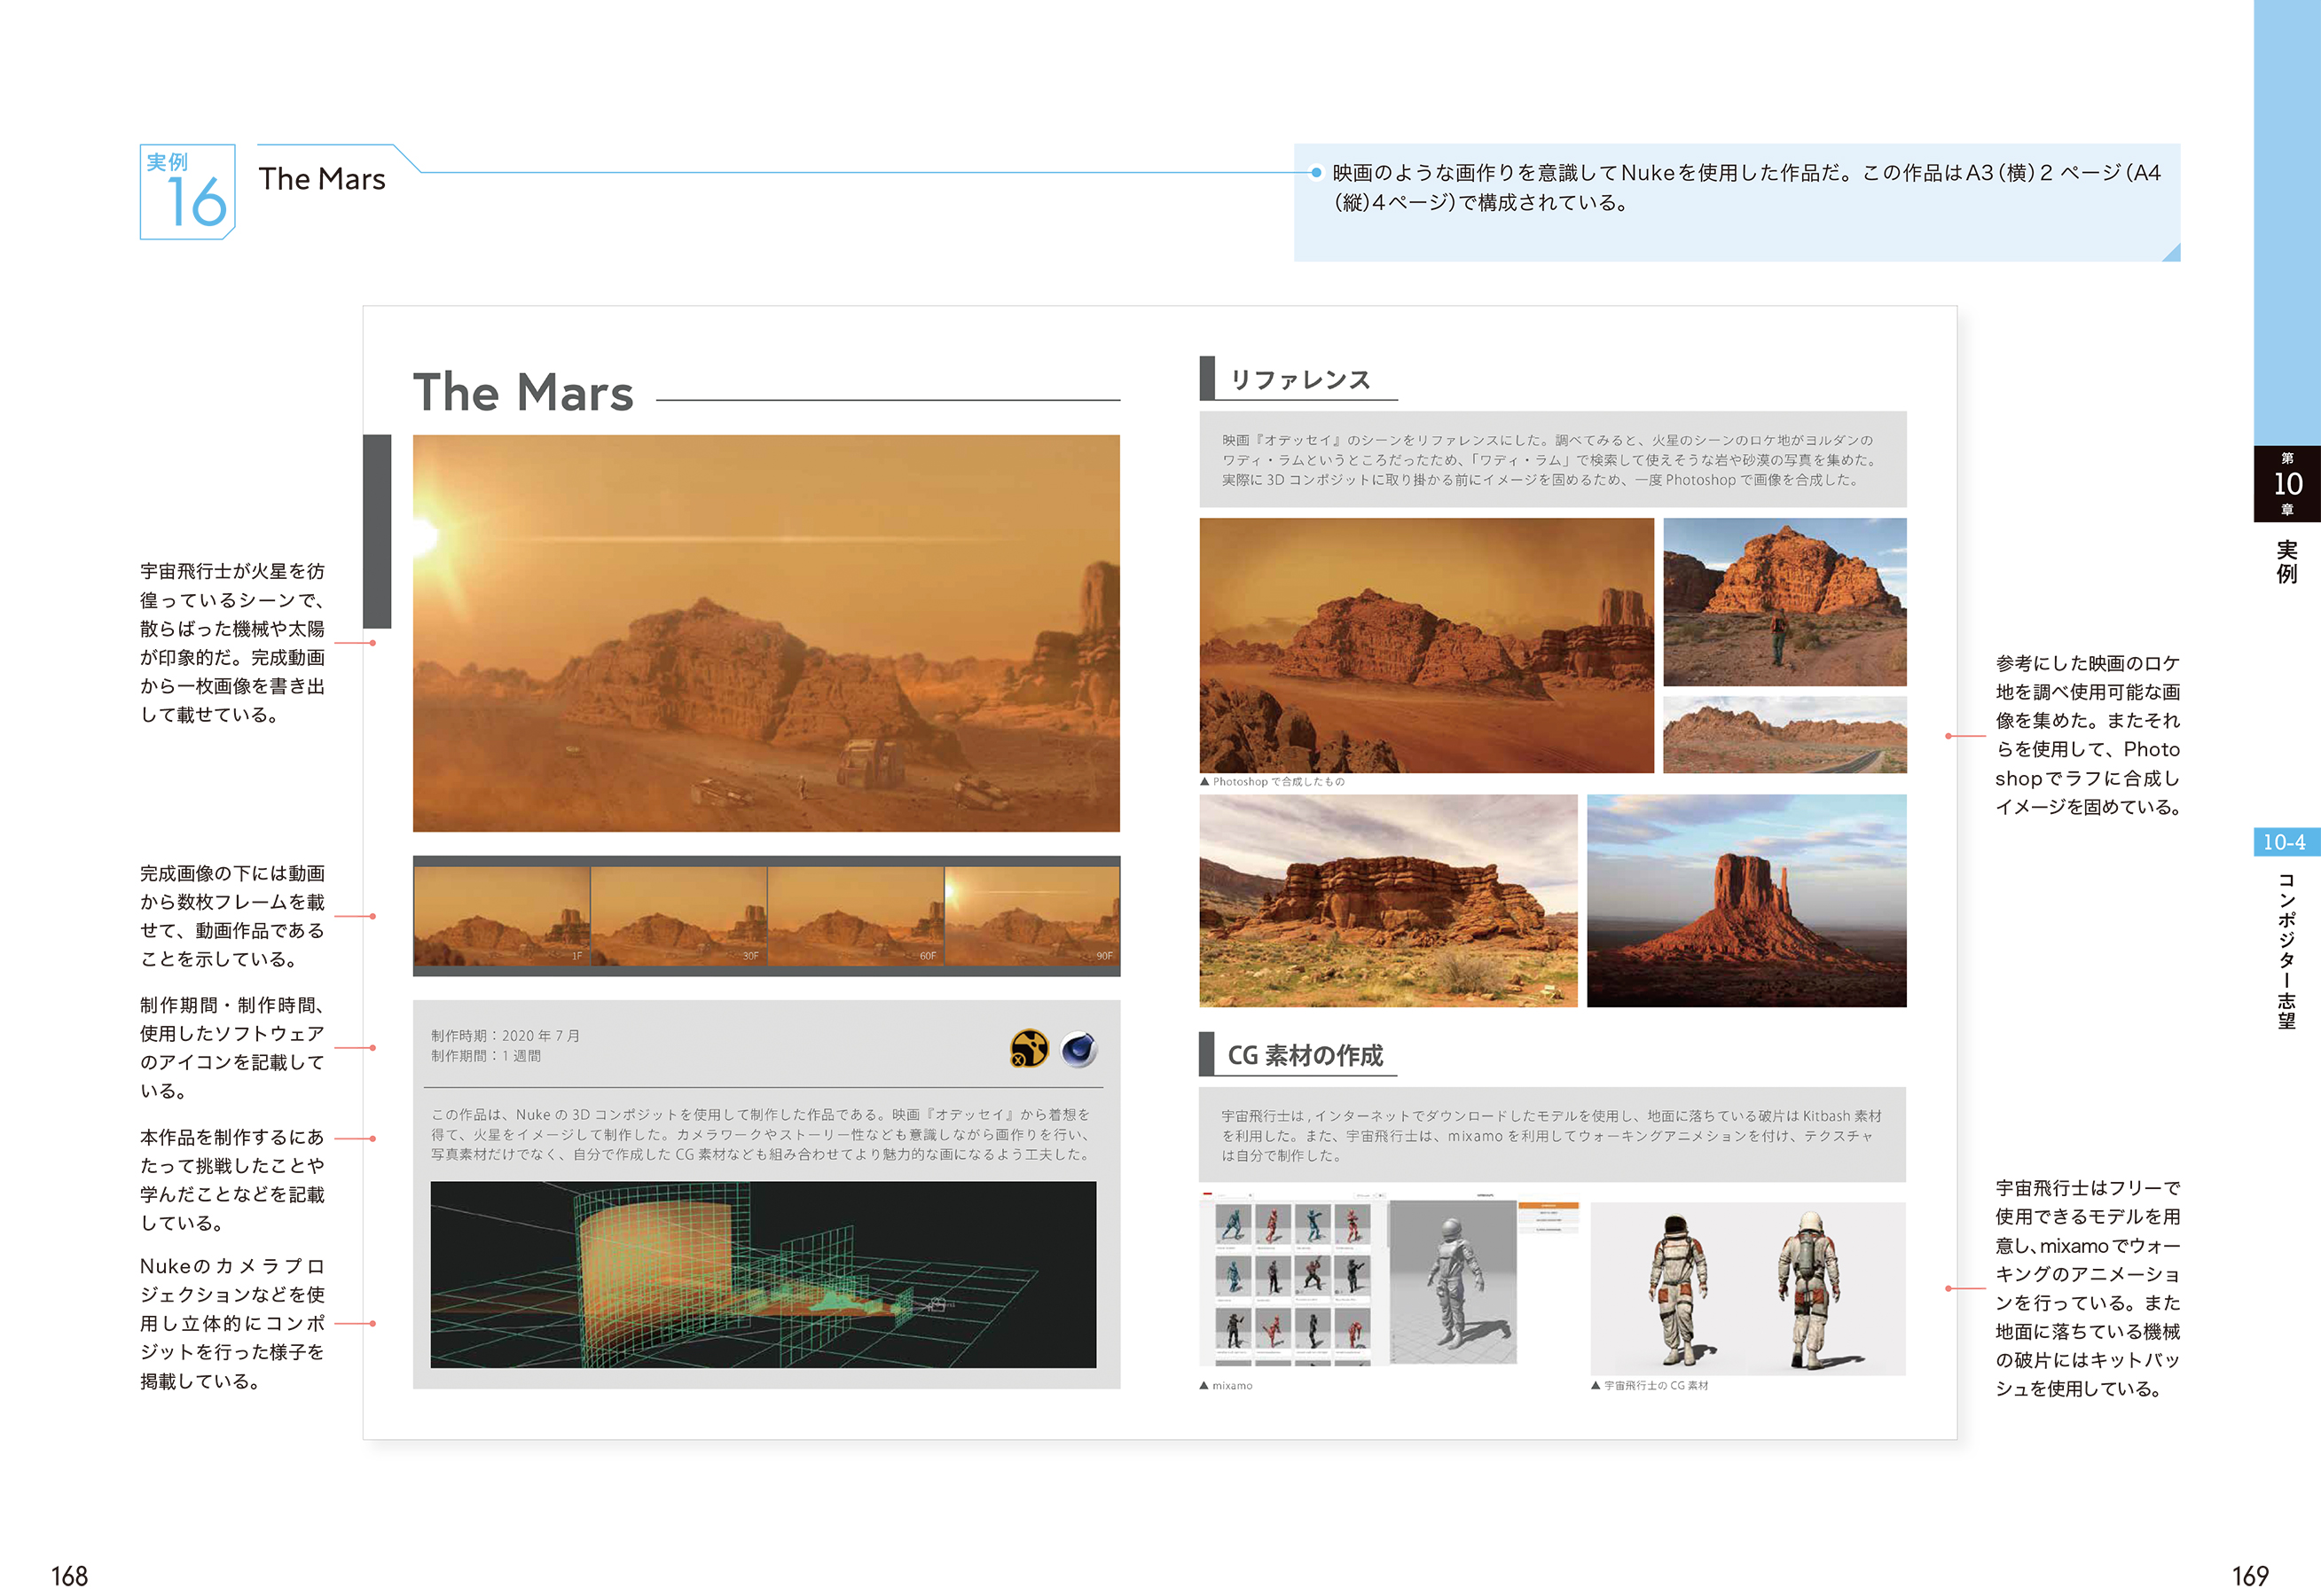Click page number 168

click(x=69, y=1576)
